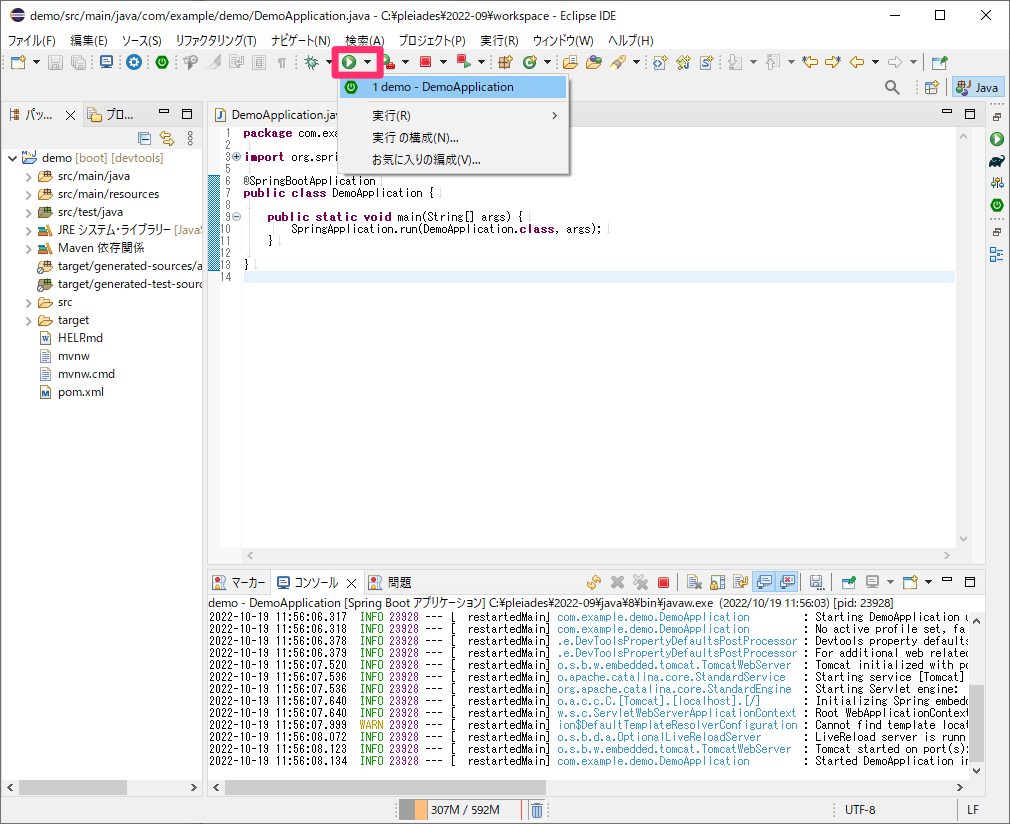Click the Collapse All icon in package explorer

coord(144,138)
